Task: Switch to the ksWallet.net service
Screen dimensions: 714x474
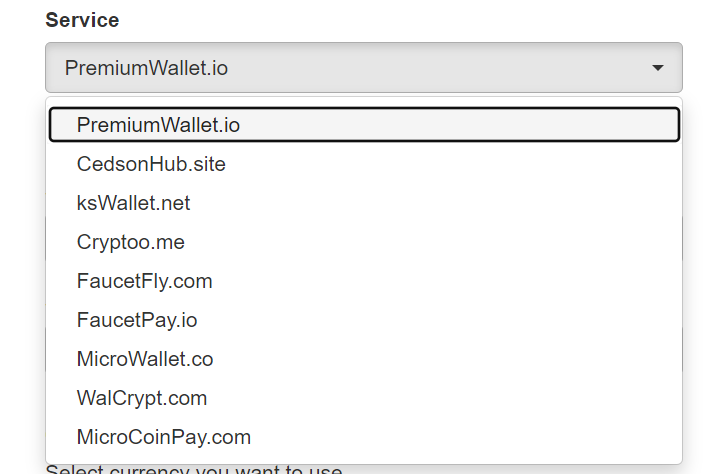Action: (133, 203)
